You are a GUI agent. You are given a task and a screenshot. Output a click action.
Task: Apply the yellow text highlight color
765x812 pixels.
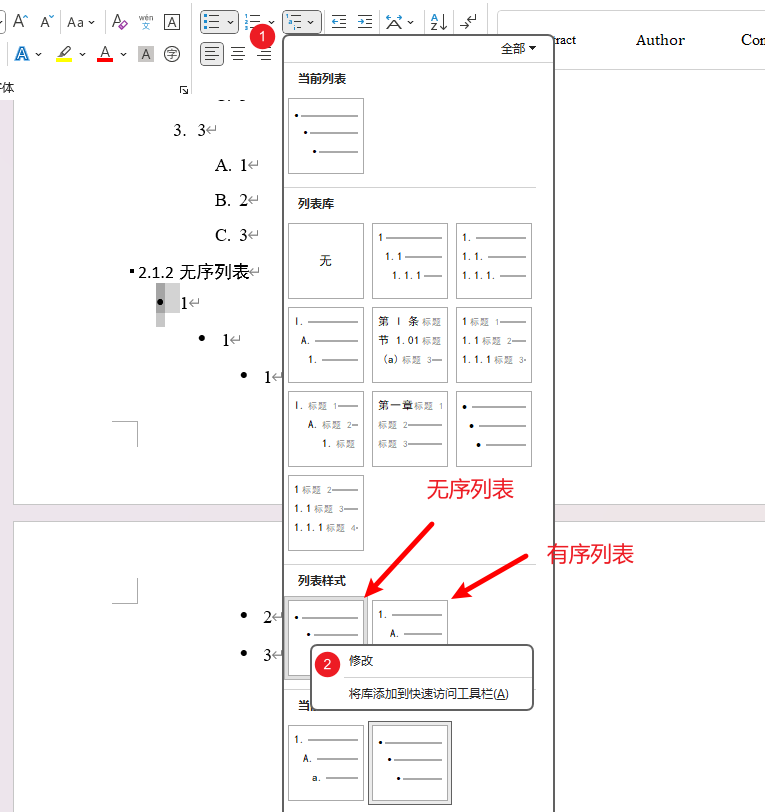coord(64,54)
